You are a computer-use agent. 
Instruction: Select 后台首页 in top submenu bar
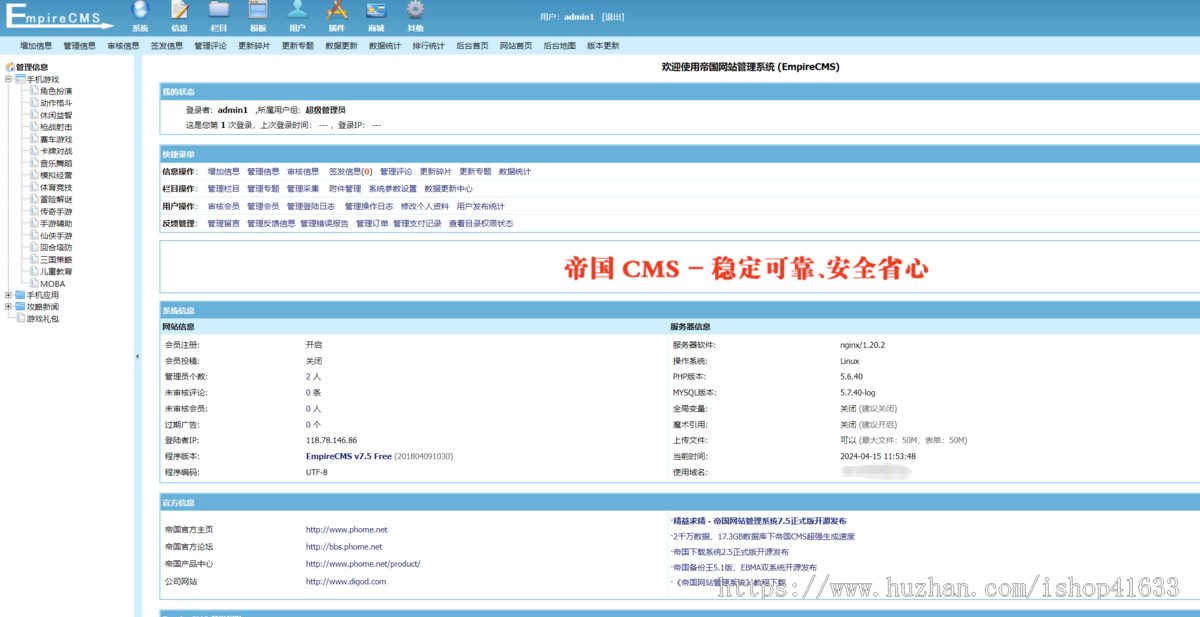472,46
